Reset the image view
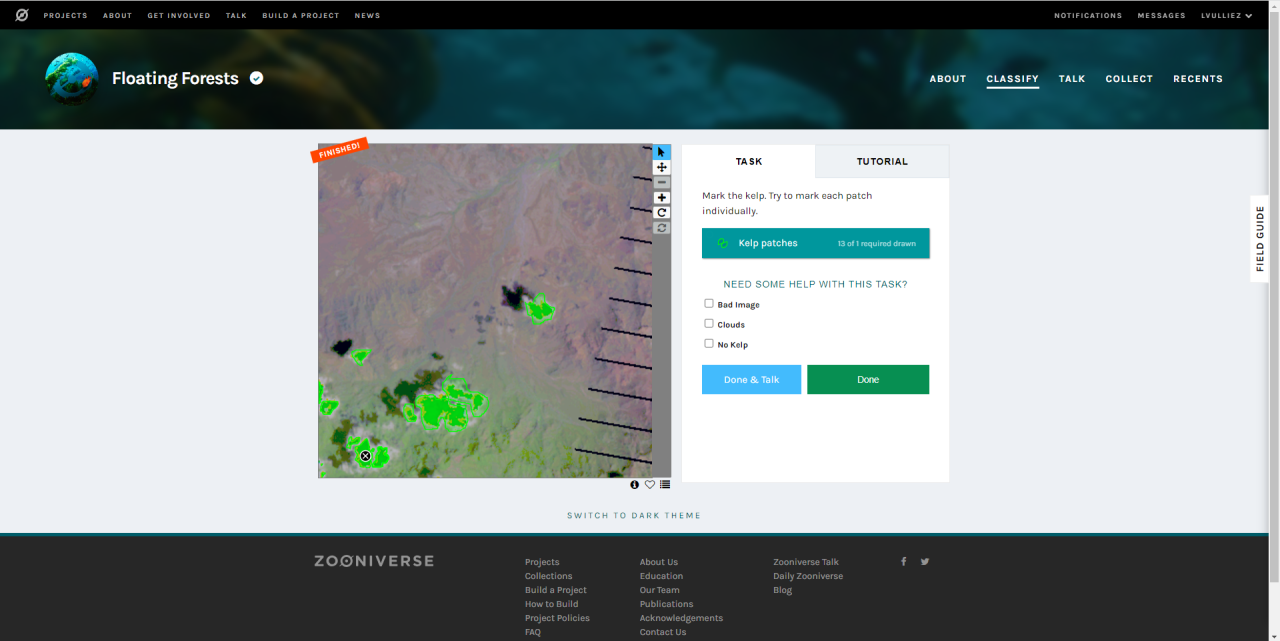 click(x=661, y=228)
